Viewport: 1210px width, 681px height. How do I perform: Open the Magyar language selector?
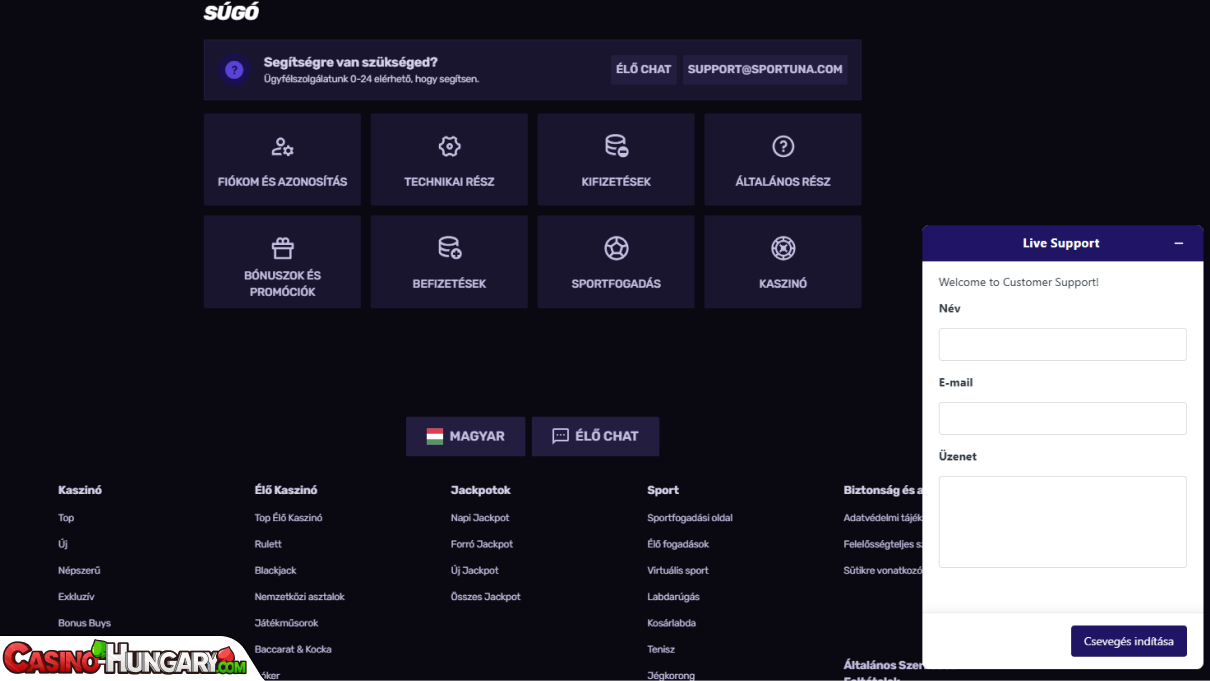coord(465,436)
